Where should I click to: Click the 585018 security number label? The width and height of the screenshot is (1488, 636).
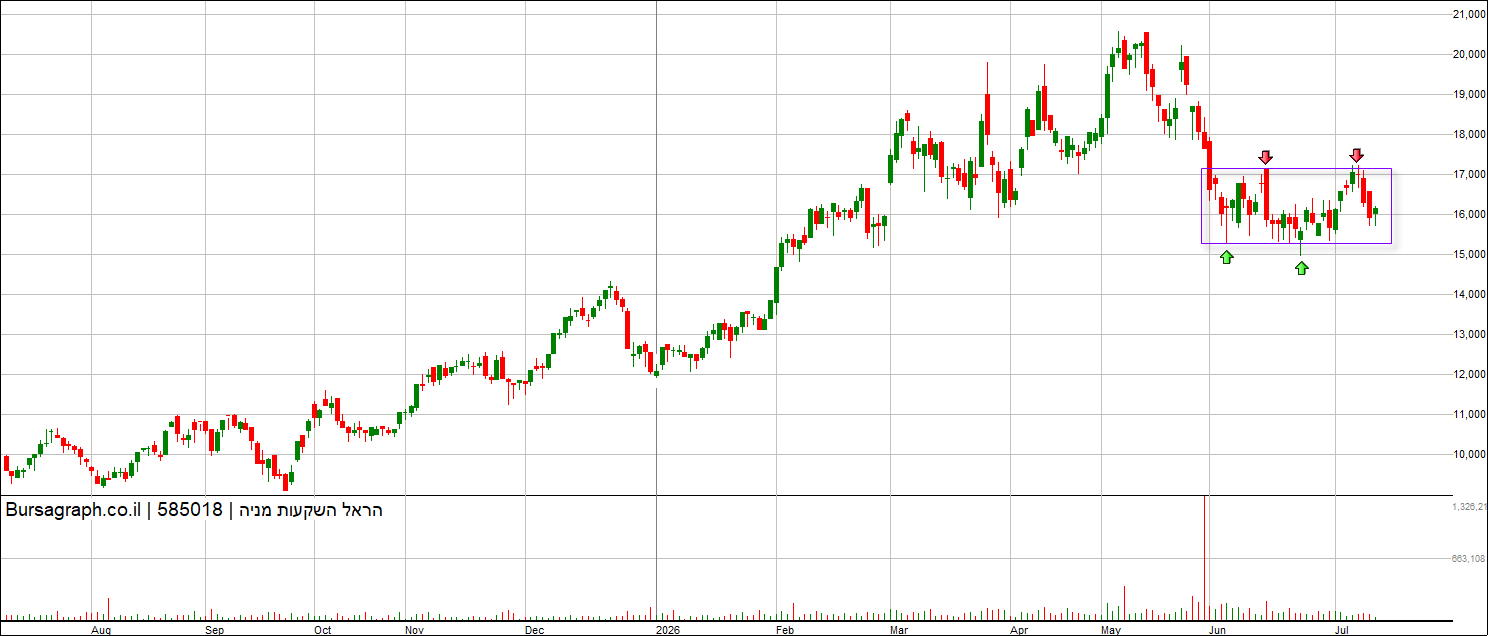(x=190, y=510)
